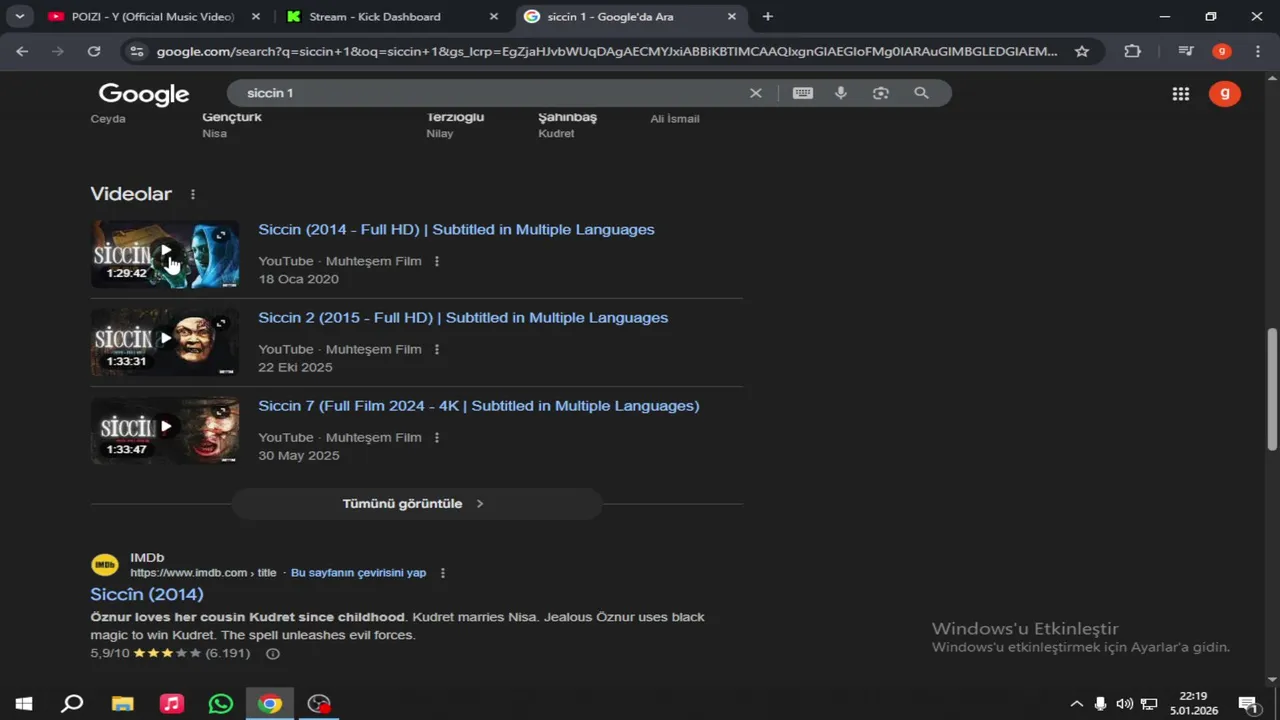Reload the current page
The image size is (1280, 720).
tap(94, 51)
